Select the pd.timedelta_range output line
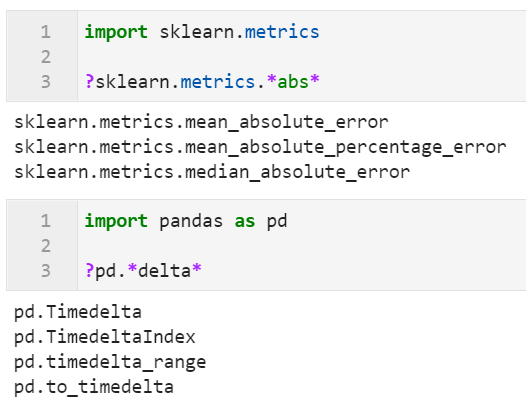Image resolution: width=526 pixels, height=412 pixels. [x=110, y=362]
